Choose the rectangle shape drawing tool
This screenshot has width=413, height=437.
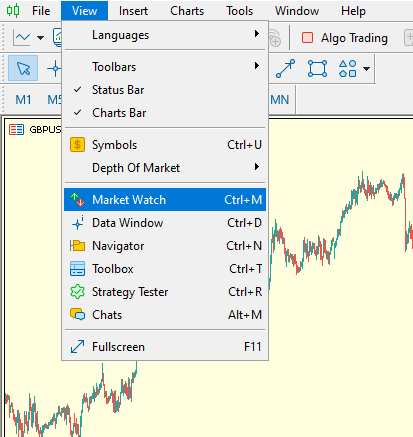pyautogui.click(x=317, y=68)
